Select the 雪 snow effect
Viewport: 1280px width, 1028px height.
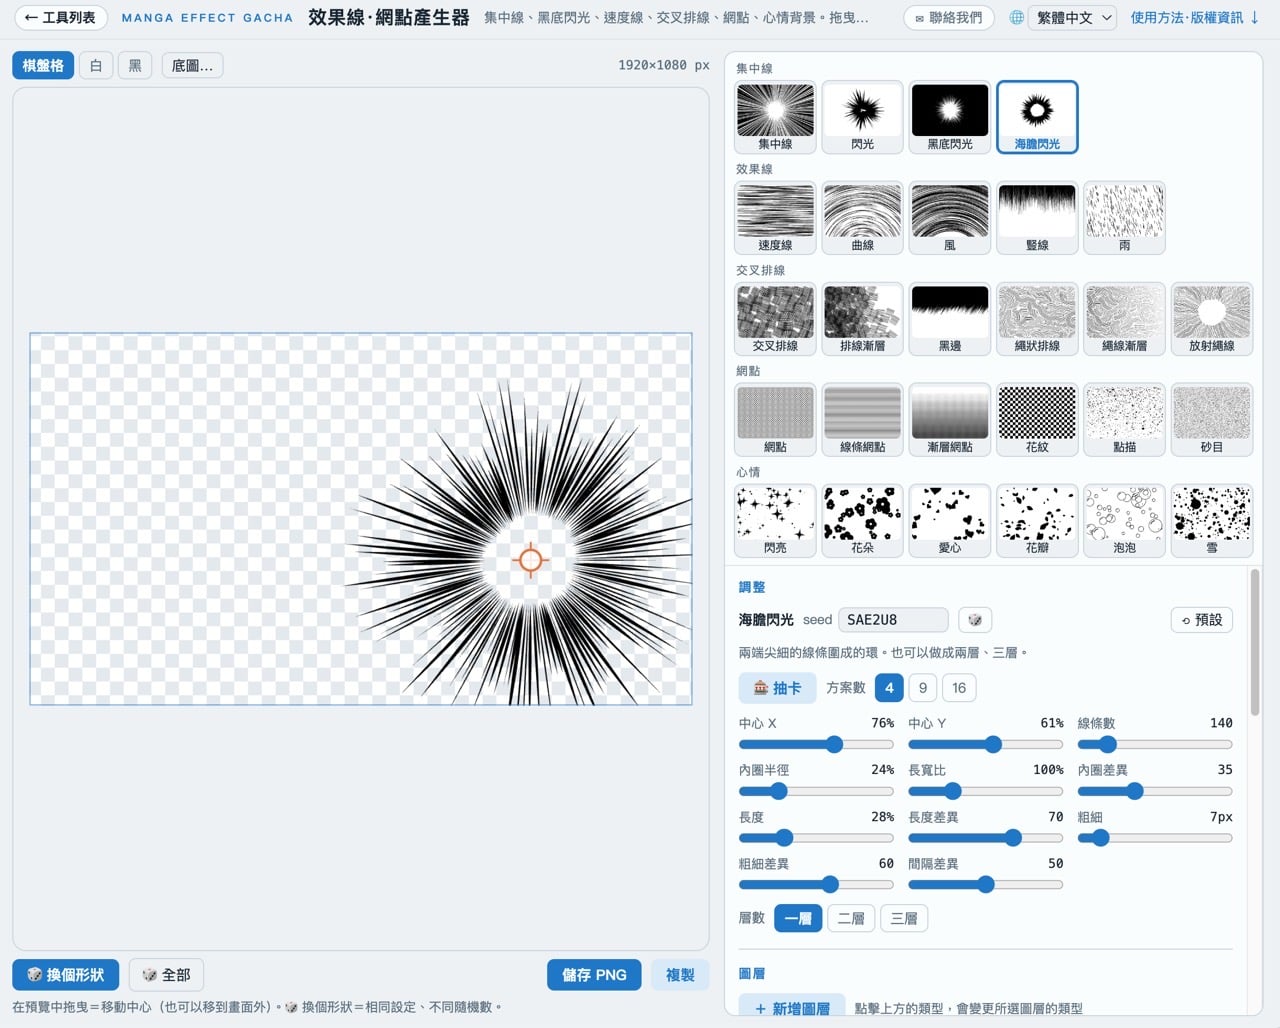coord(1212,521)
